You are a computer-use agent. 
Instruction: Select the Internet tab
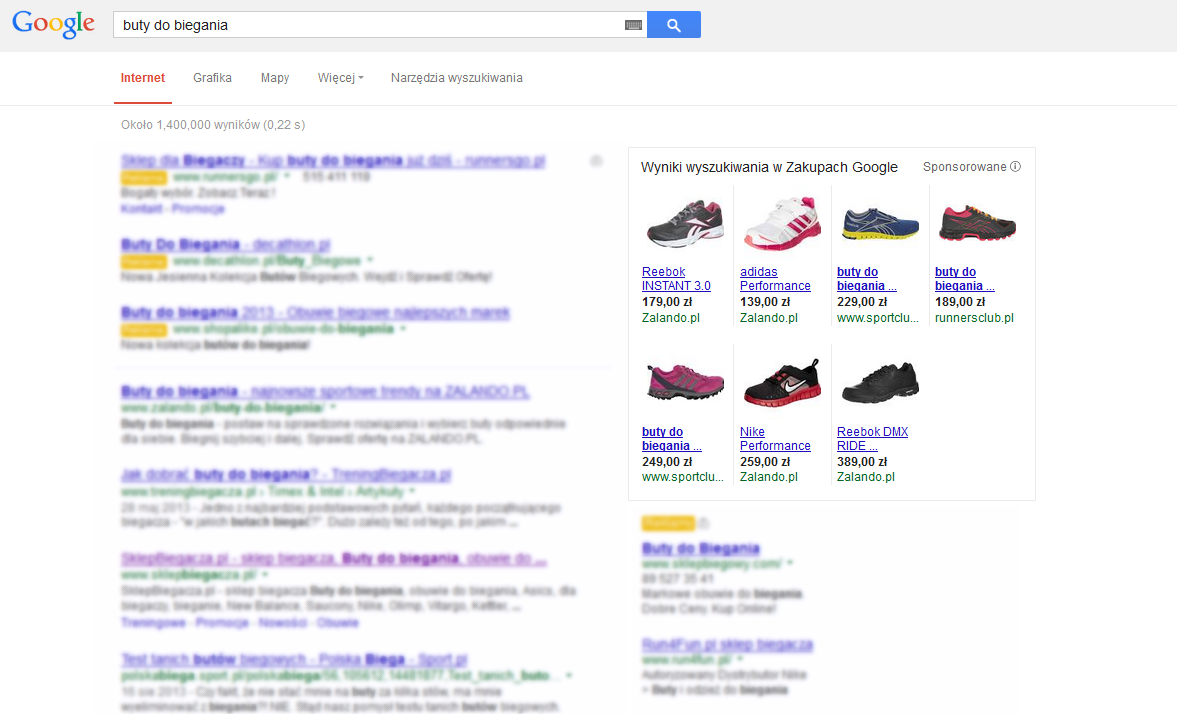click(x=143, y=78)
